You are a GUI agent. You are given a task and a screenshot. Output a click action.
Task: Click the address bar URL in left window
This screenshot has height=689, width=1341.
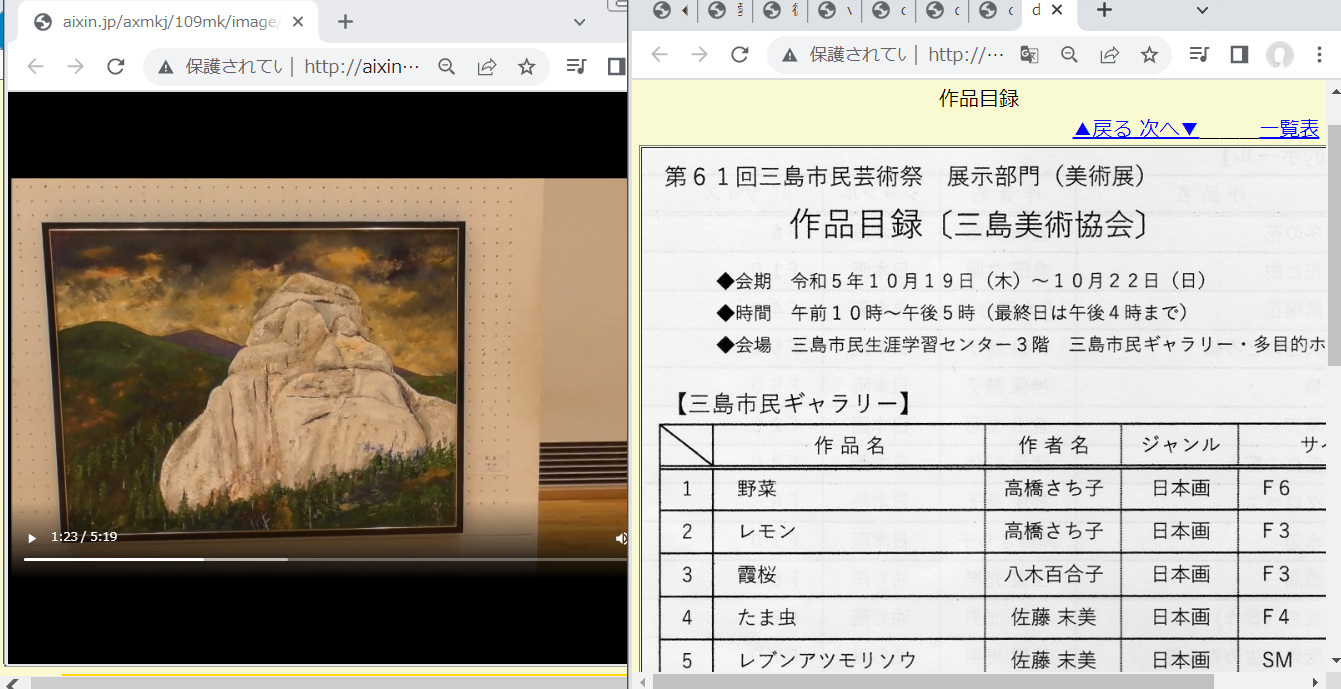(362, 67)
